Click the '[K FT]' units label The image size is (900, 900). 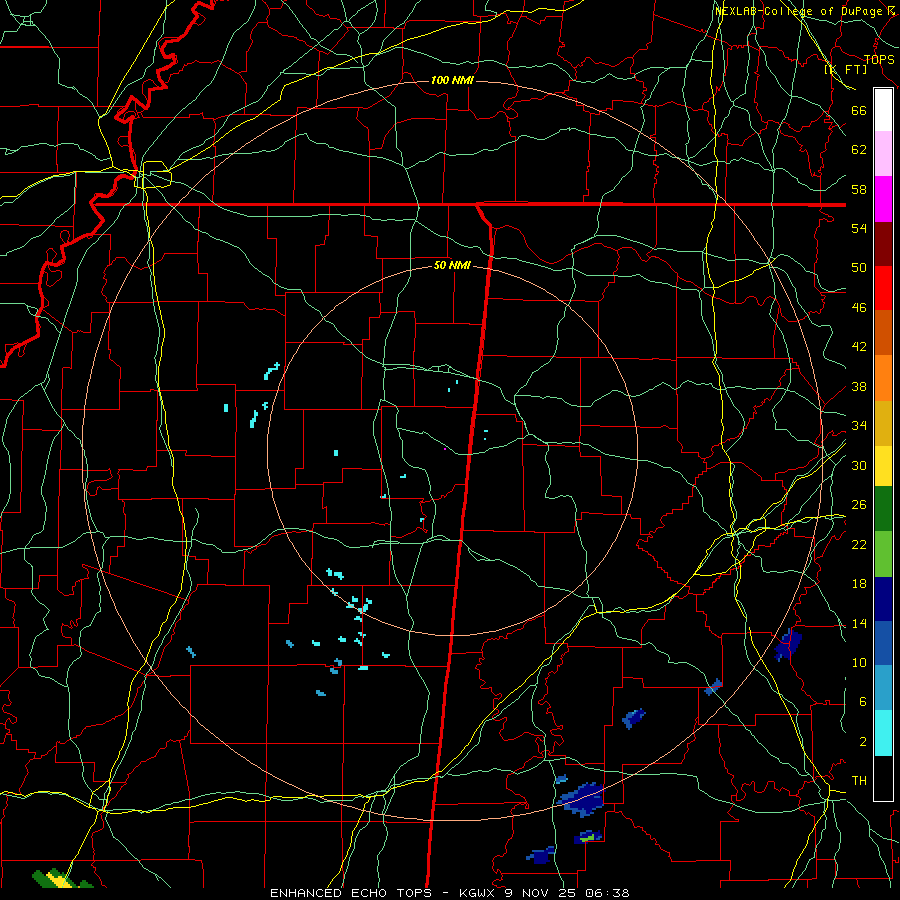pos(845,69)
